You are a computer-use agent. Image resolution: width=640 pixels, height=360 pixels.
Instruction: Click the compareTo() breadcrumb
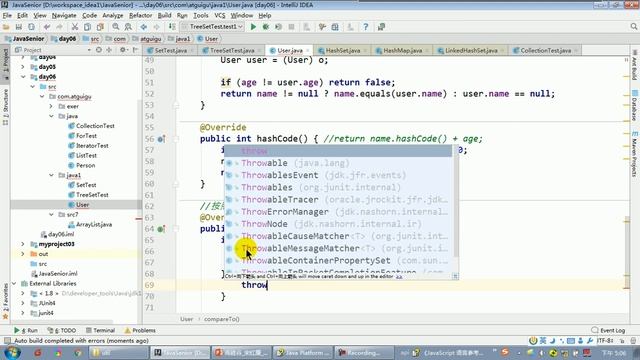pos(222,319)
